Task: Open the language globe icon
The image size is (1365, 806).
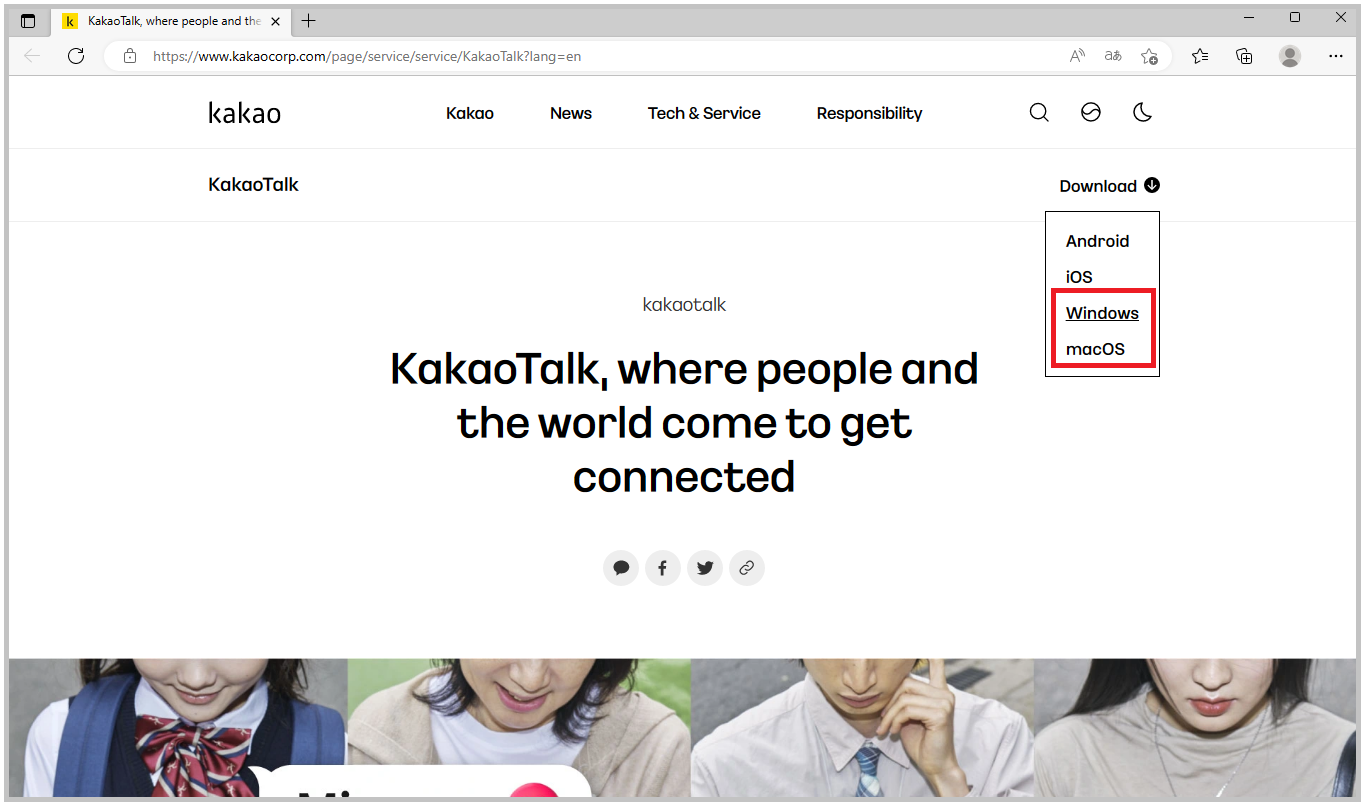Action: 1091,113
